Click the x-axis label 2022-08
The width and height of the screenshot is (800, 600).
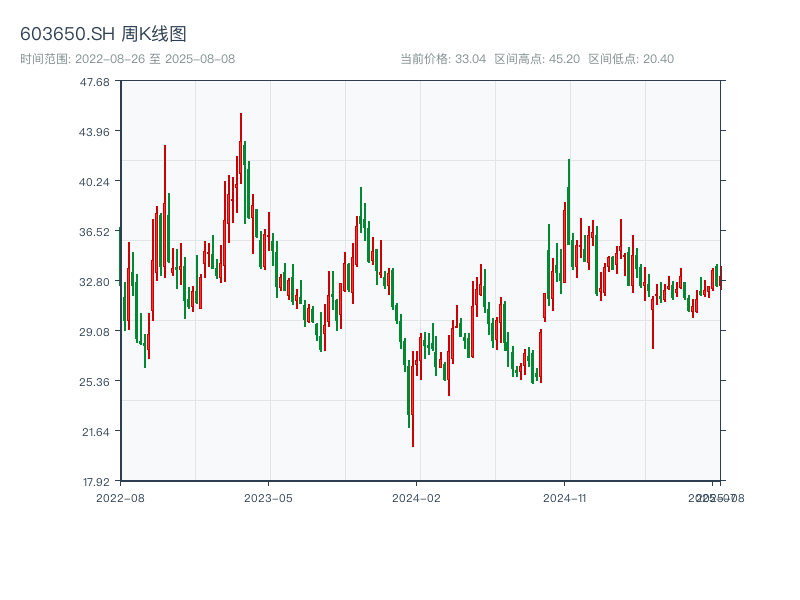click(x=120, y=498)
